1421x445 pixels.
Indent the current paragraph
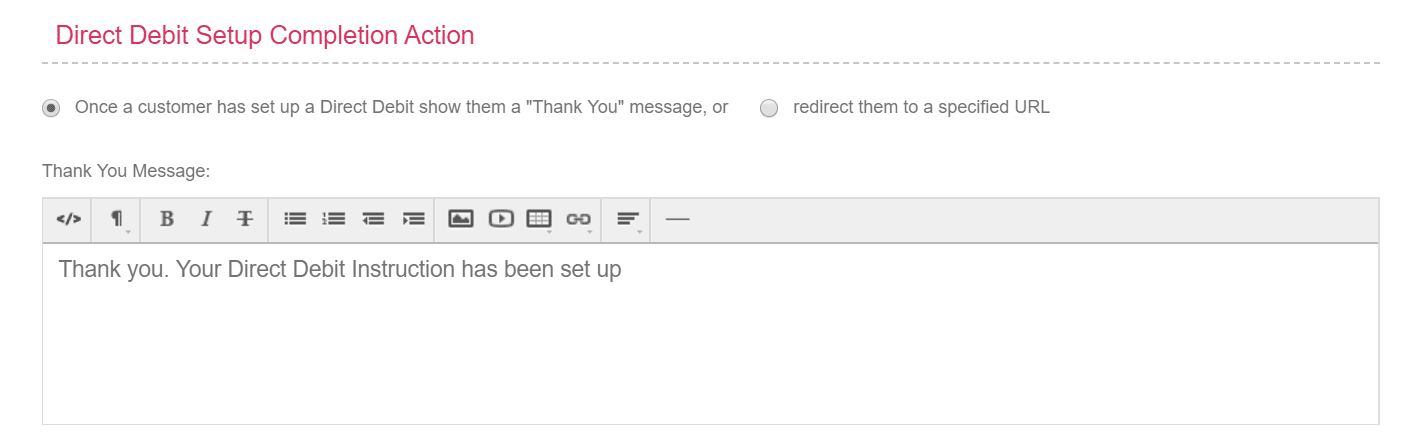pyautogui.click(x=413, y=219)
